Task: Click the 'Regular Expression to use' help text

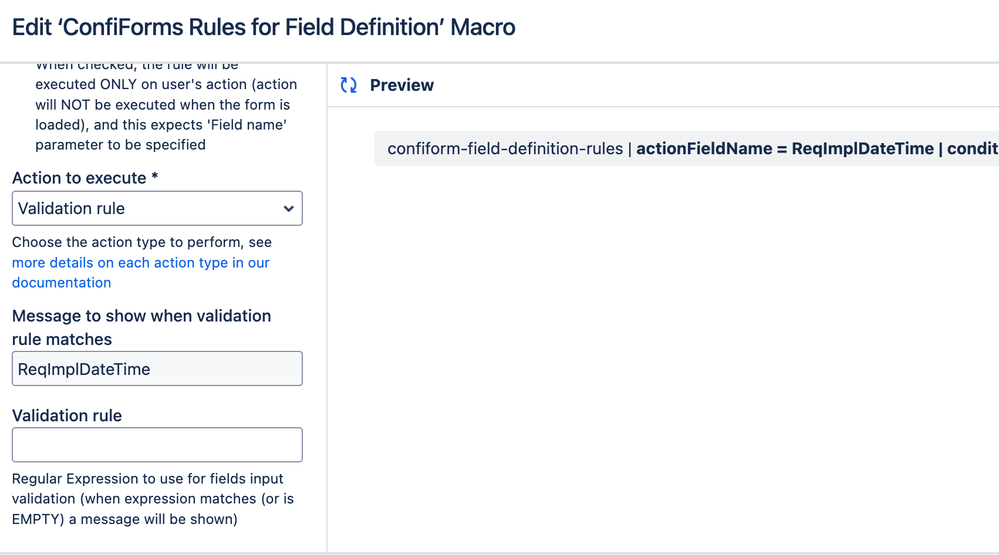Action: tap(147, 479)
